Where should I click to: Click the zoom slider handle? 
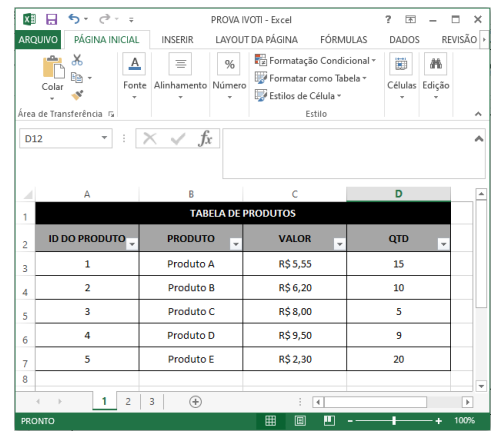(x=394, y=421)
